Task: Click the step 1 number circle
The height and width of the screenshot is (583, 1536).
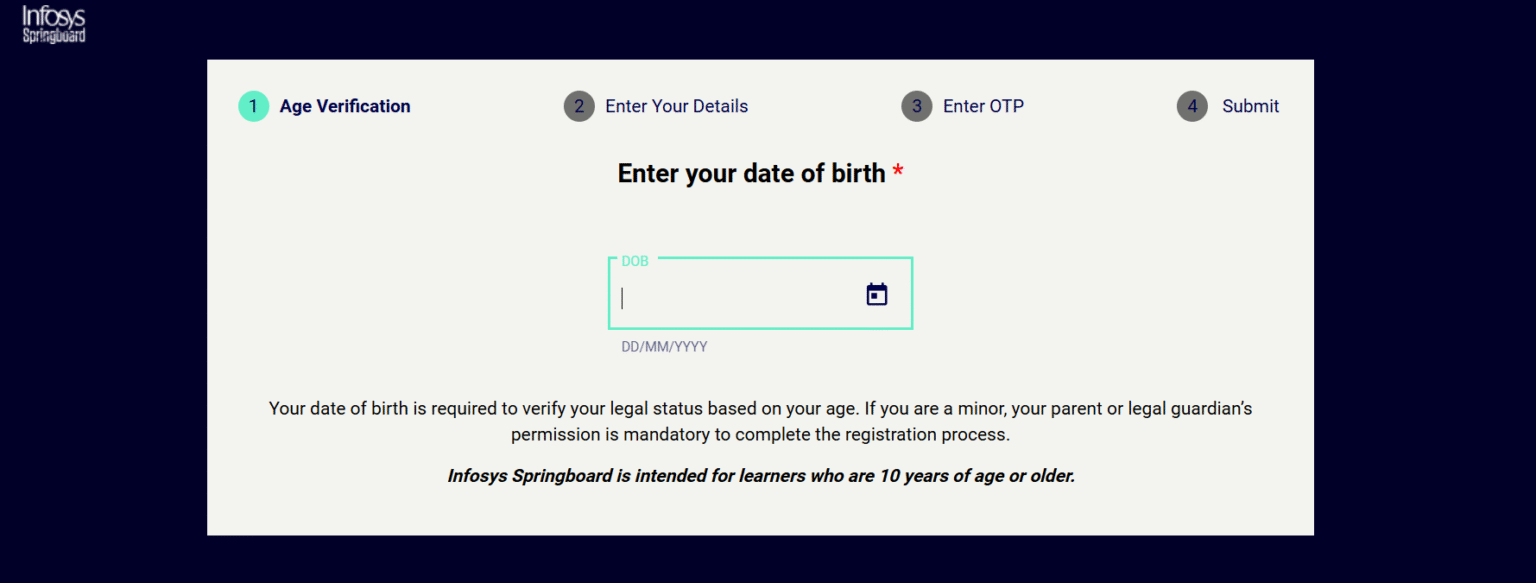Action: click(x=253, y=106)
